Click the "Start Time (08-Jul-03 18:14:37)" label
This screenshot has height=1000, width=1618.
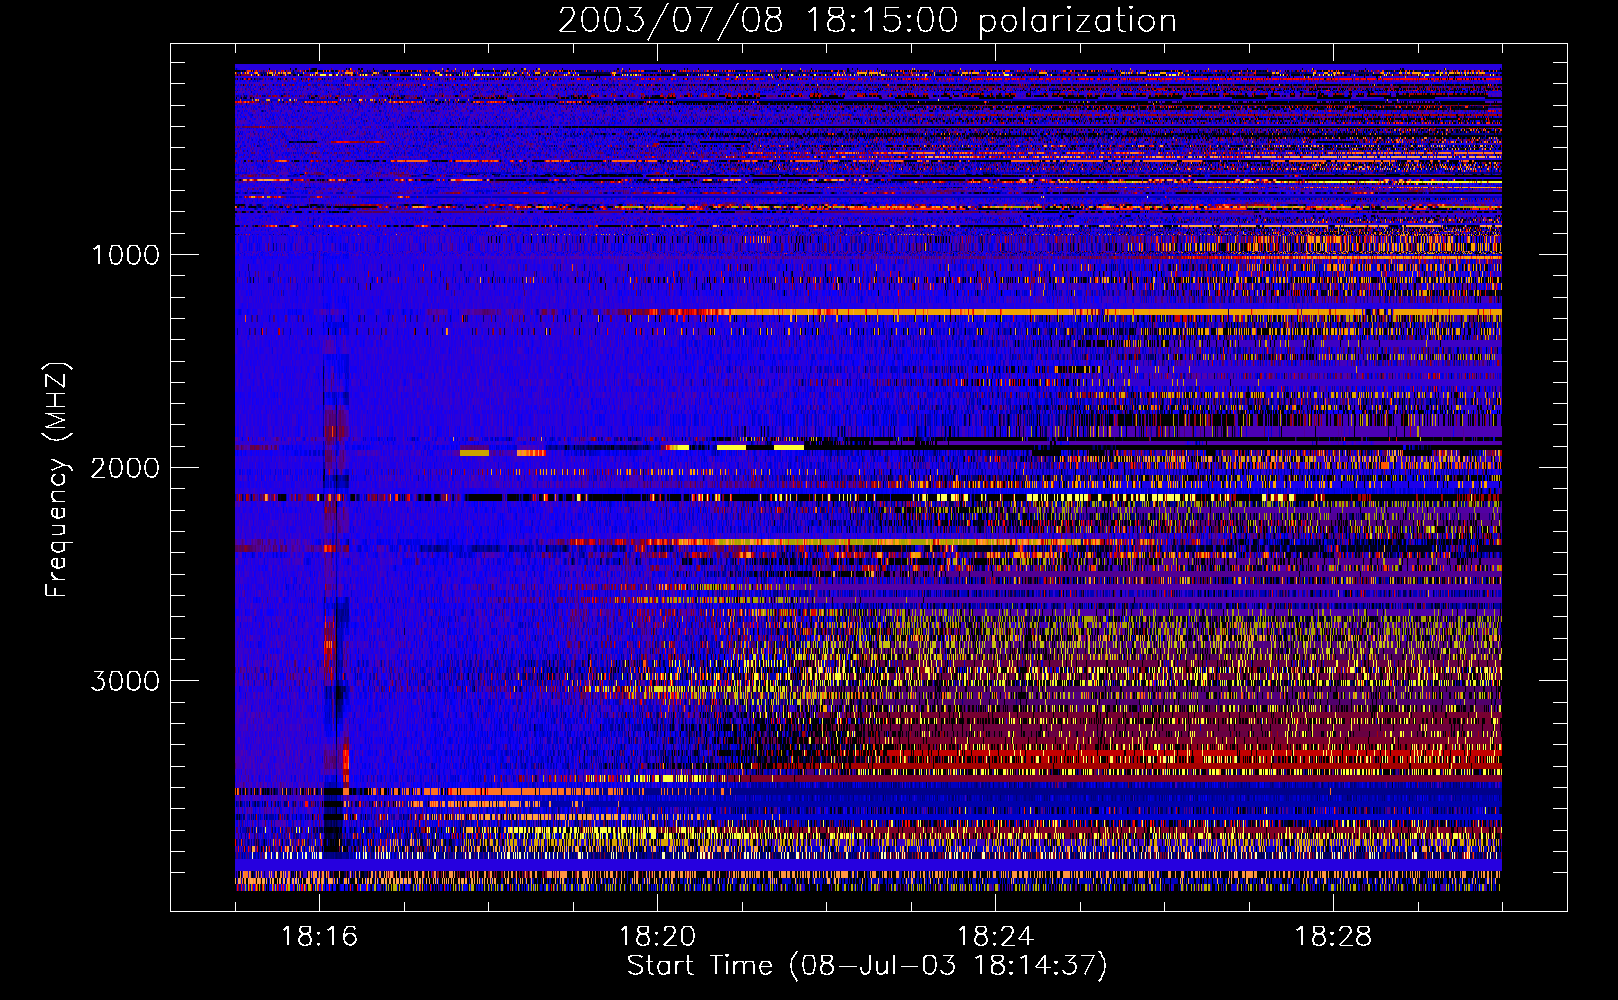tap(867, 966)
